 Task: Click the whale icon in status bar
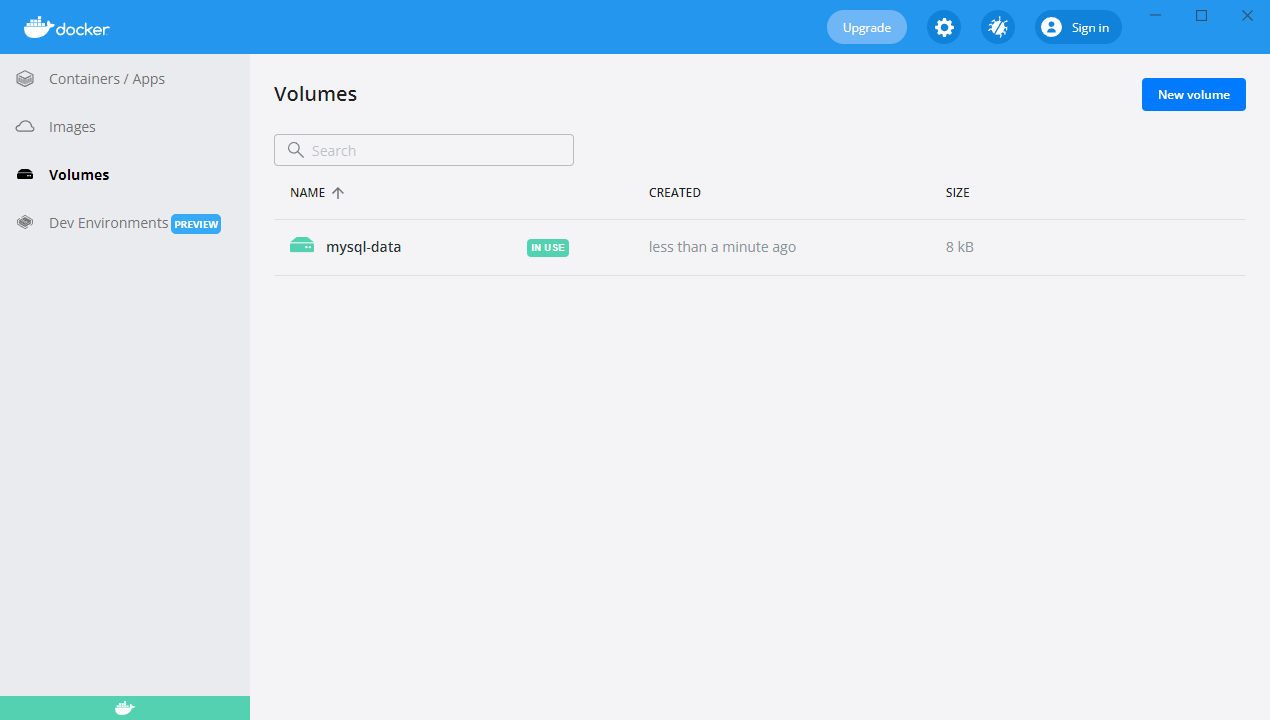[x=124, y=708]
